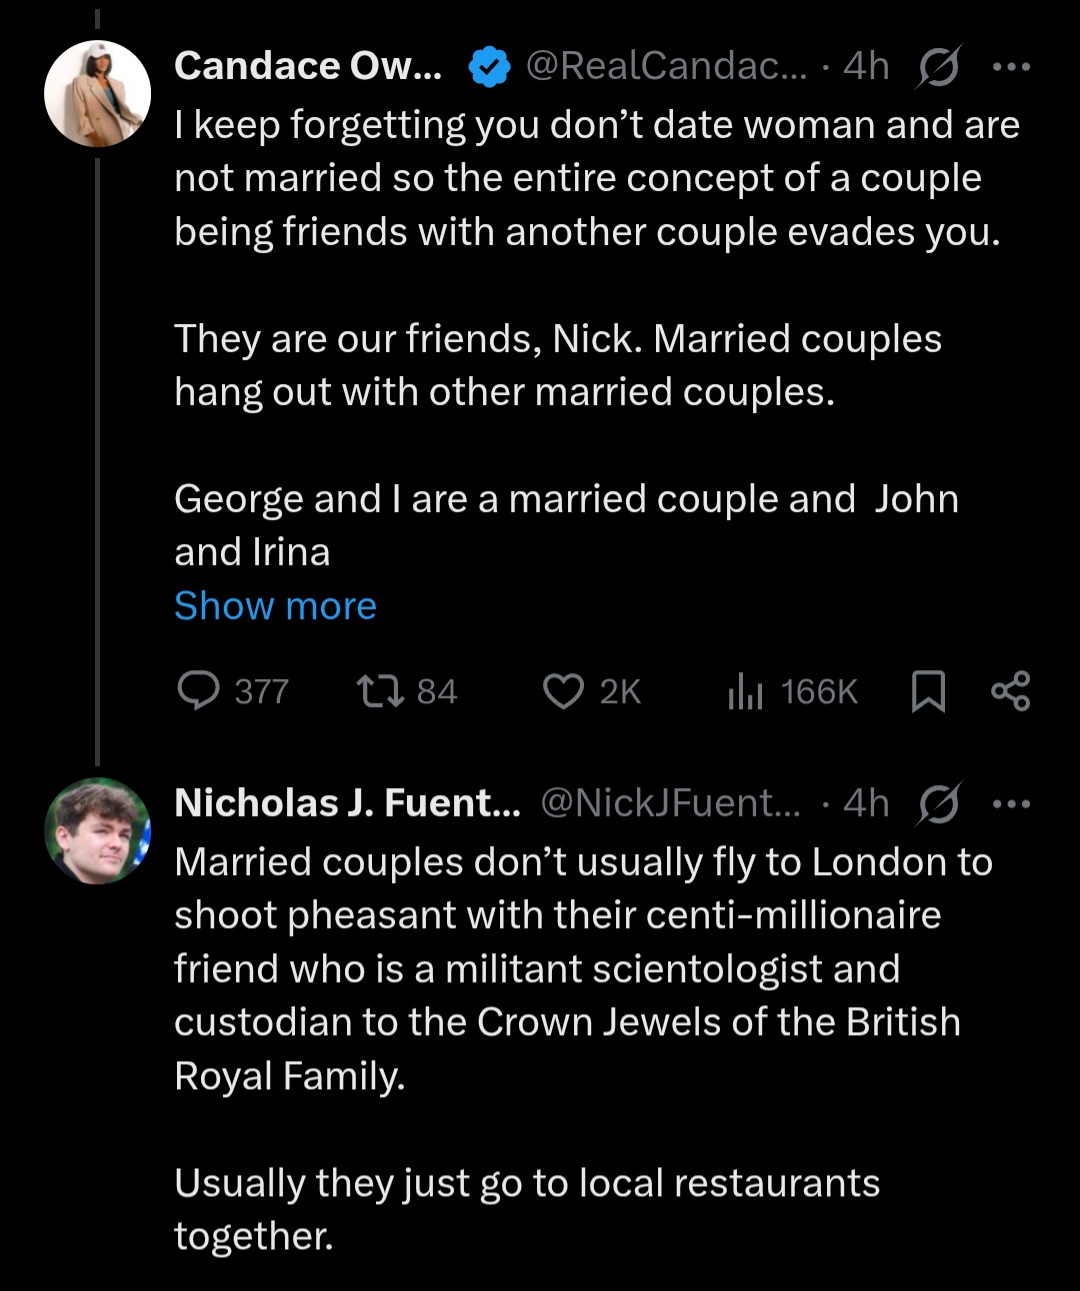View analytics showing 166K views

click(x=745, y=691)
